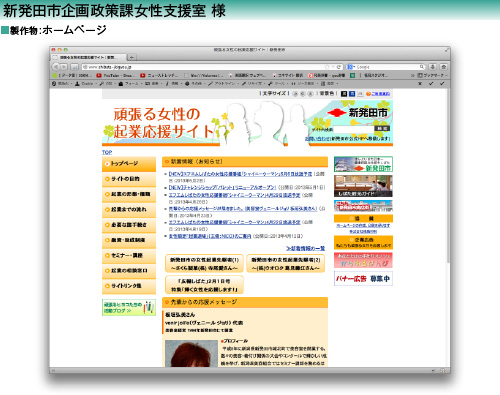Click the magnifier icon in Google search box
The image size is (500, 395).
click(422, 67)
